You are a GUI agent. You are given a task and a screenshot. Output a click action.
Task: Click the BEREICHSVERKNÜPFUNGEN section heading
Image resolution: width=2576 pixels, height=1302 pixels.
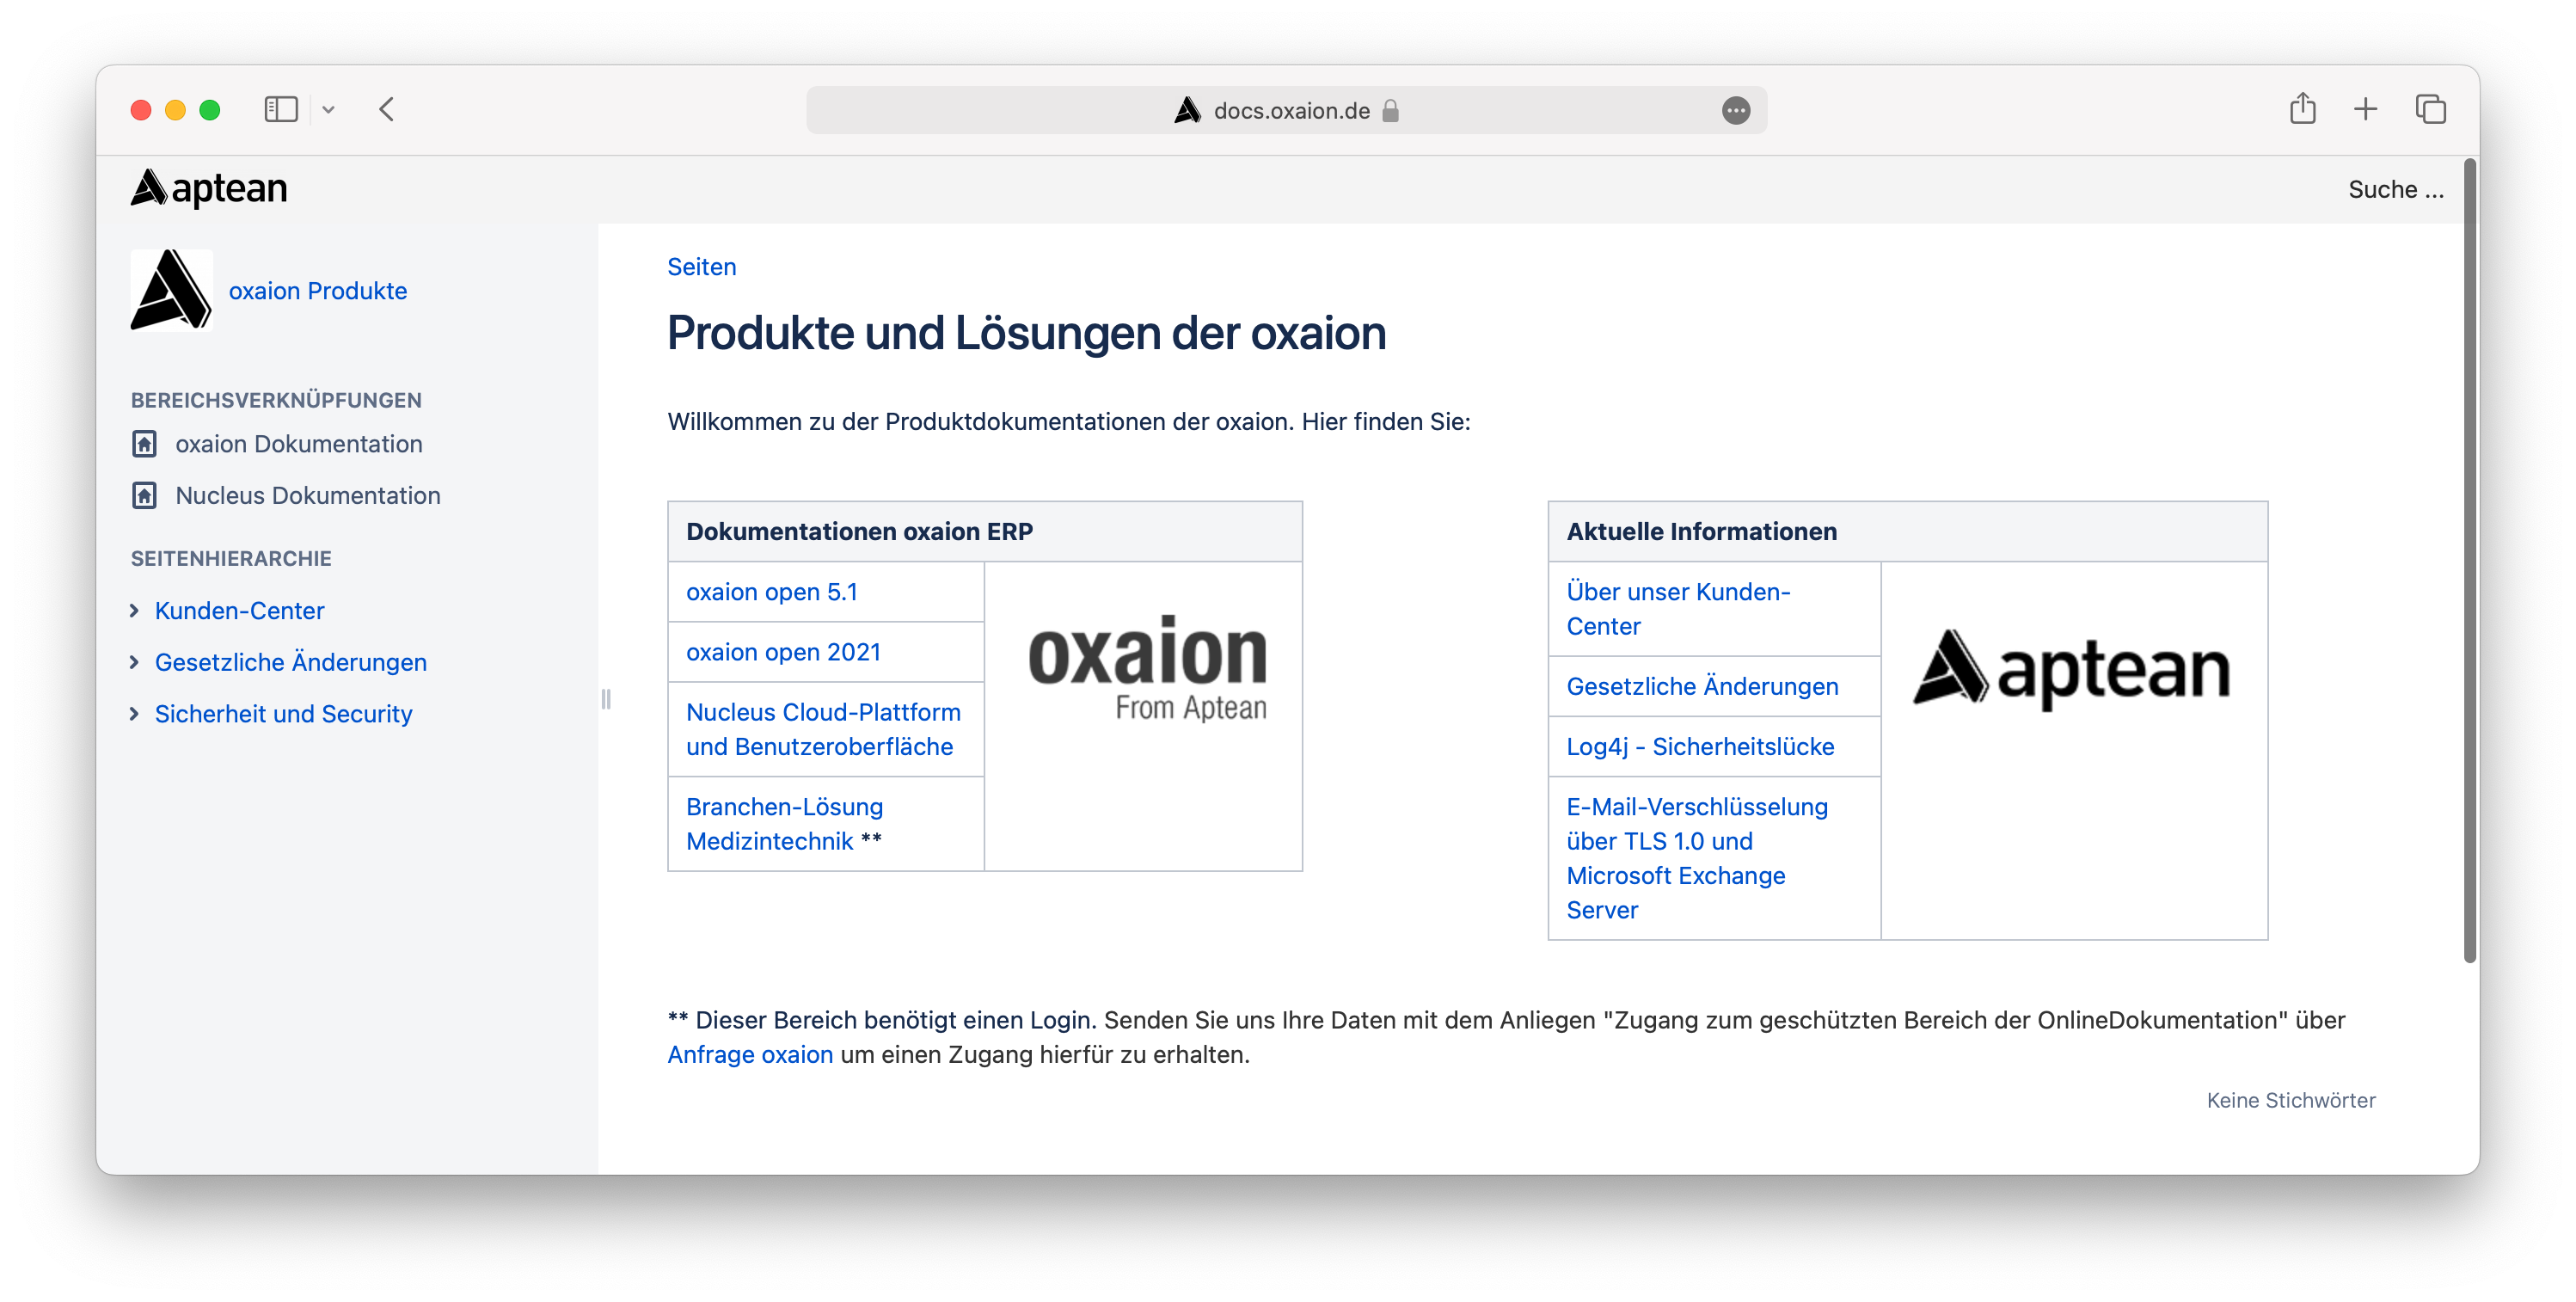(x=276, y=400)
